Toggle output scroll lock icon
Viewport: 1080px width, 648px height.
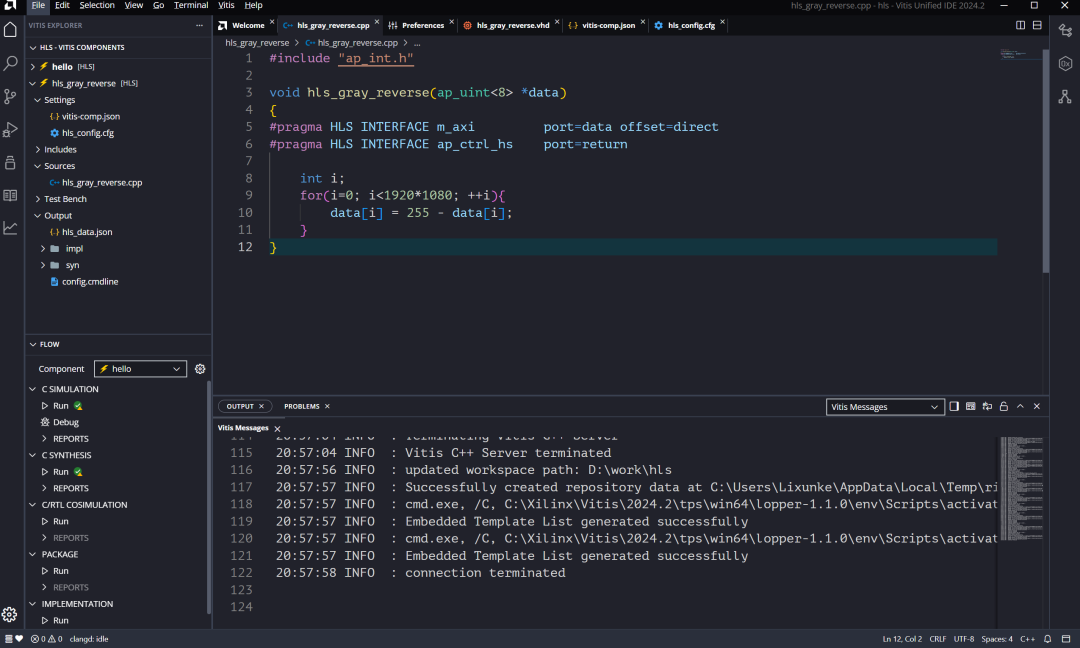click(x=1004, y=406)
